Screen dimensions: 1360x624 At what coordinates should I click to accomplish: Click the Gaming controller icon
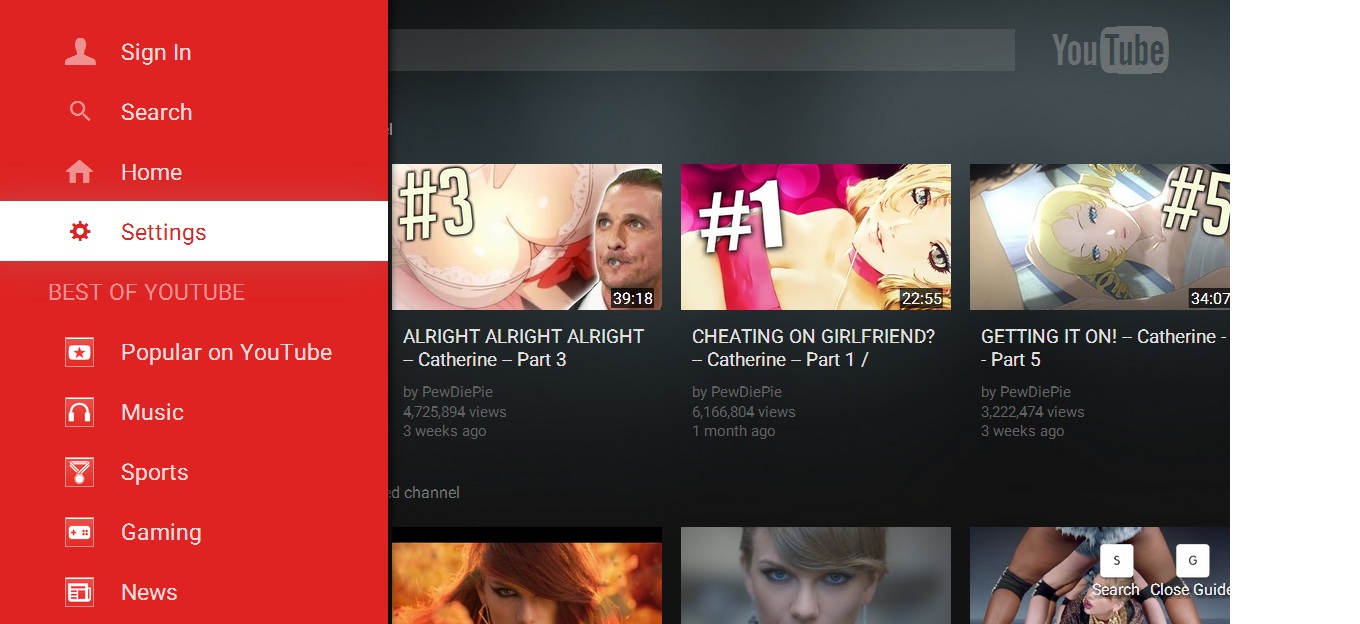[80, 532]
